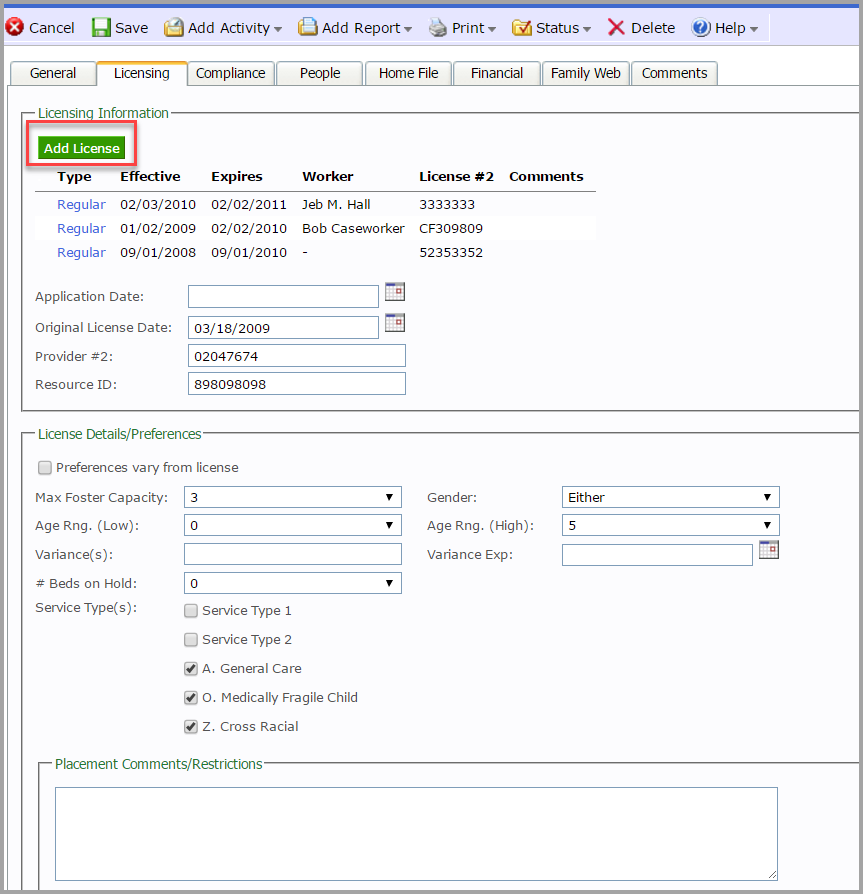Click the green Add License button
Screen dimensions: 863x894
coord(82,148)
